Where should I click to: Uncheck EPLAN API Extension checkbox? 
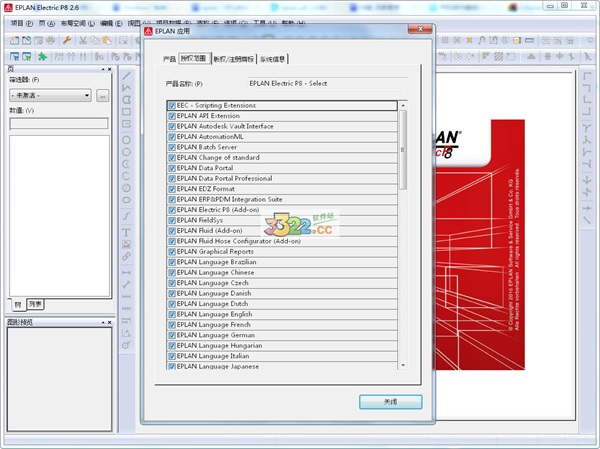(172, 115)
